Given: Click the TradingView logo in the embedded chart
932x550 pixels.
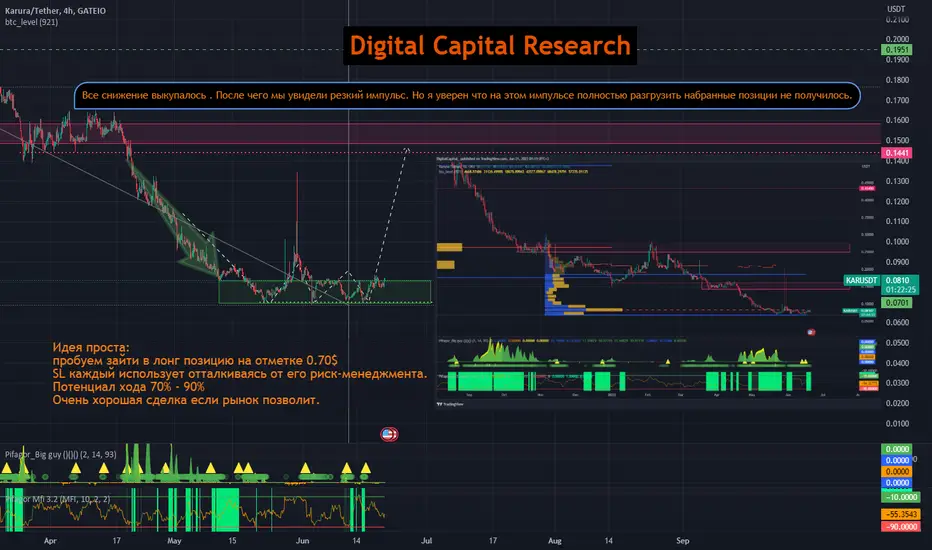Looking at the screenshot, I should [451, 404].
